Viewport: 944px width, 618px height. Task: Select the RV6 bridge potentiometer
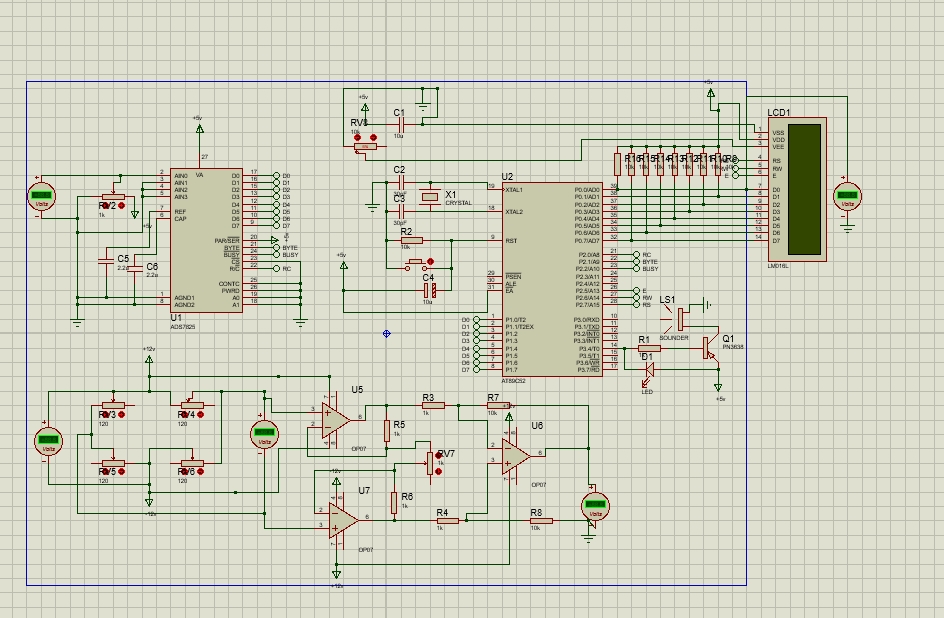[x=191, y=463]
